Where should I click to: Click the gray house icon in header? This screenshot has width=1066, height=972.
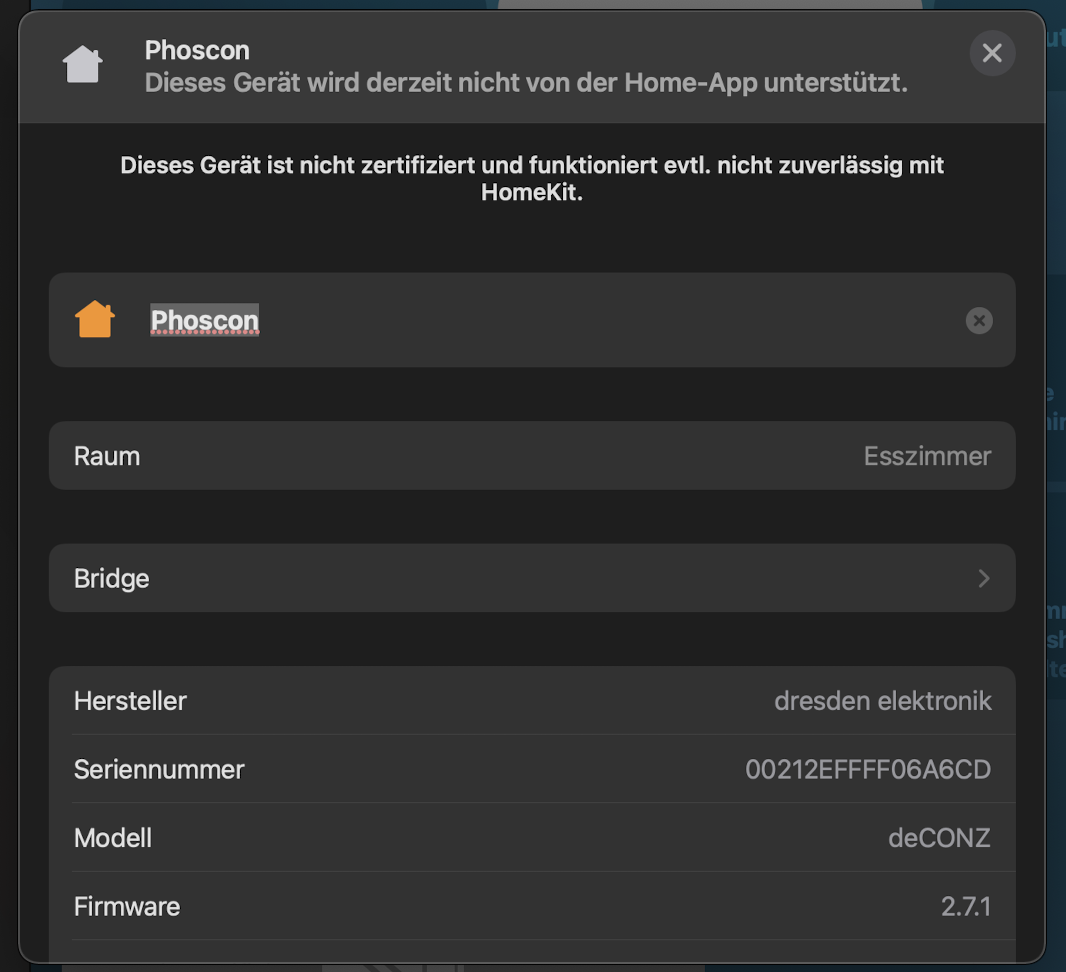click(x=82, y=66)
